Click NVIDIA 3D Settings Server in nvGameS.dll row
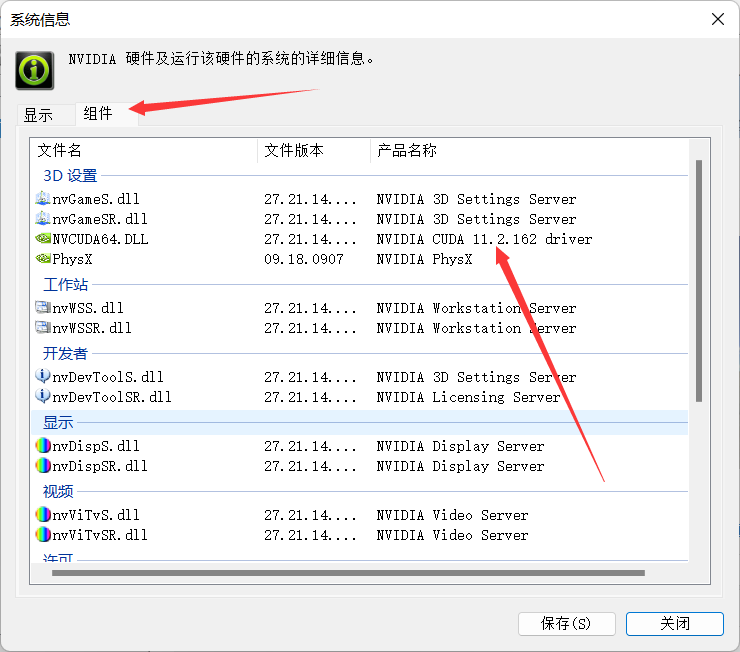Image resolution: width=740 pixels, height=652 pixels. pyautogui.click(x=476, y=199)
